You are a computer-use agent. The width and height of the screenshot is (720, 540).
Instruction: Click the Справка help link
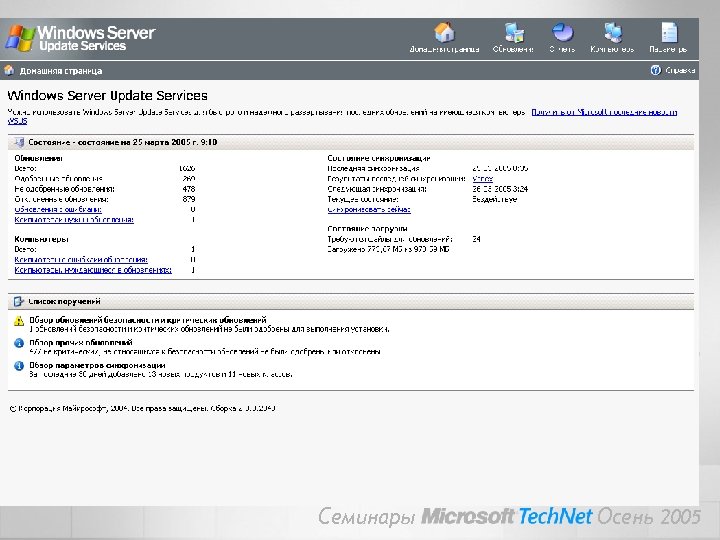tap(680, 70)
